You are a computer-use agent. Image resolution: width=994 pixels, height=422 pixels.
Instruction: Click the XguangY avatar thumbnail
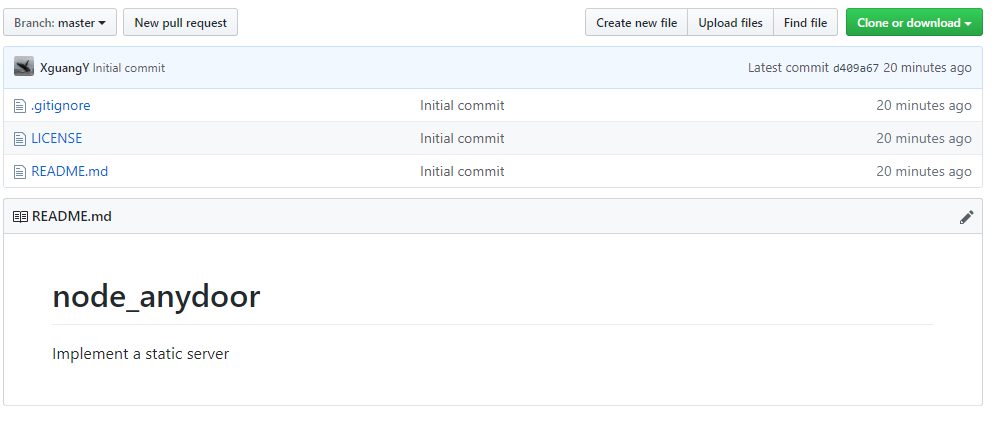click(x=24, y=67)
